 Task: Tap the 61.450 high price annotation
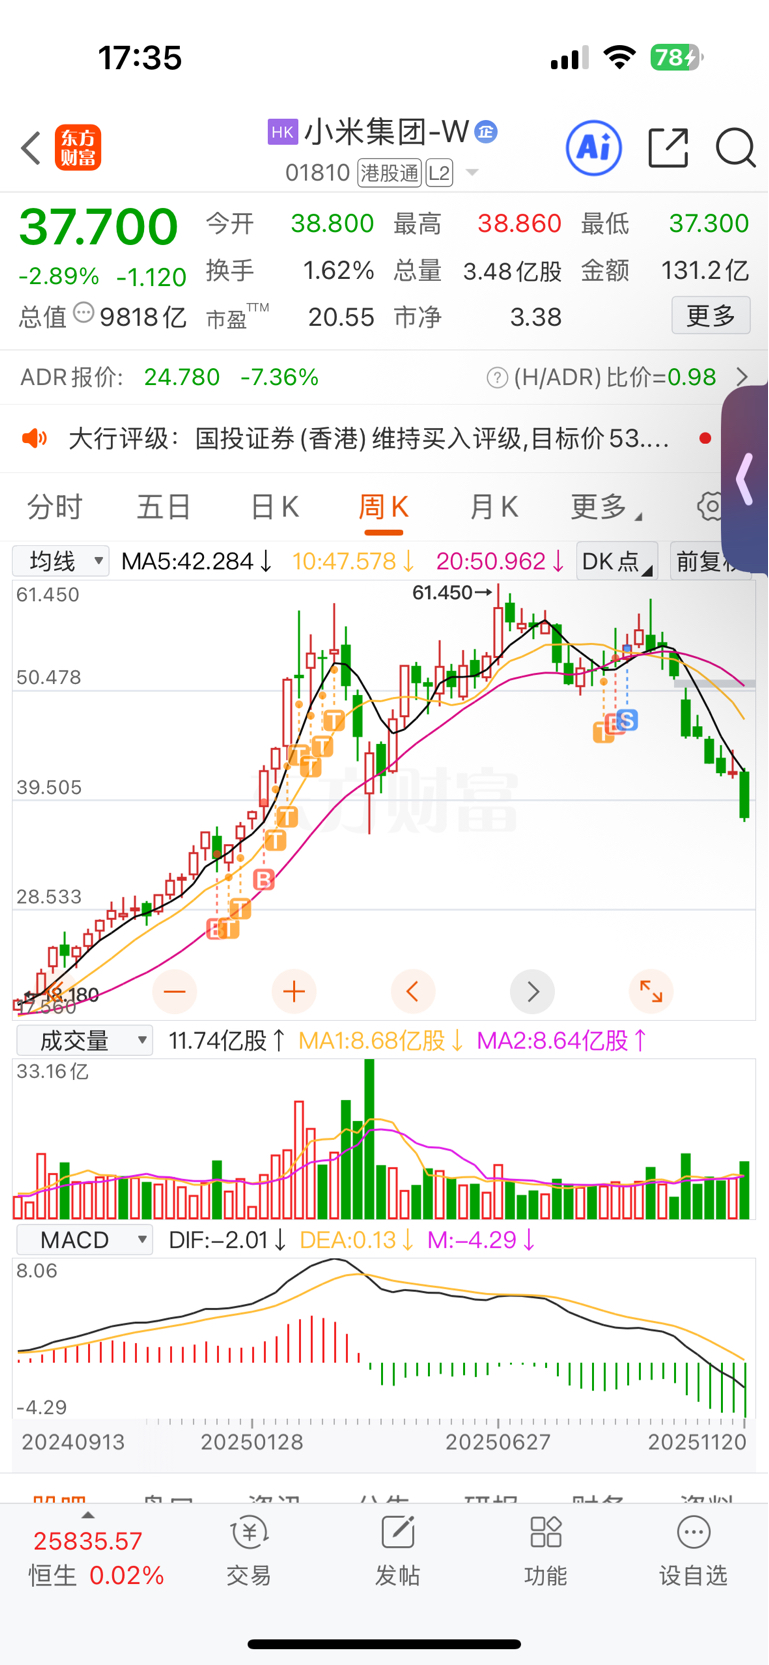coord(451,593)
